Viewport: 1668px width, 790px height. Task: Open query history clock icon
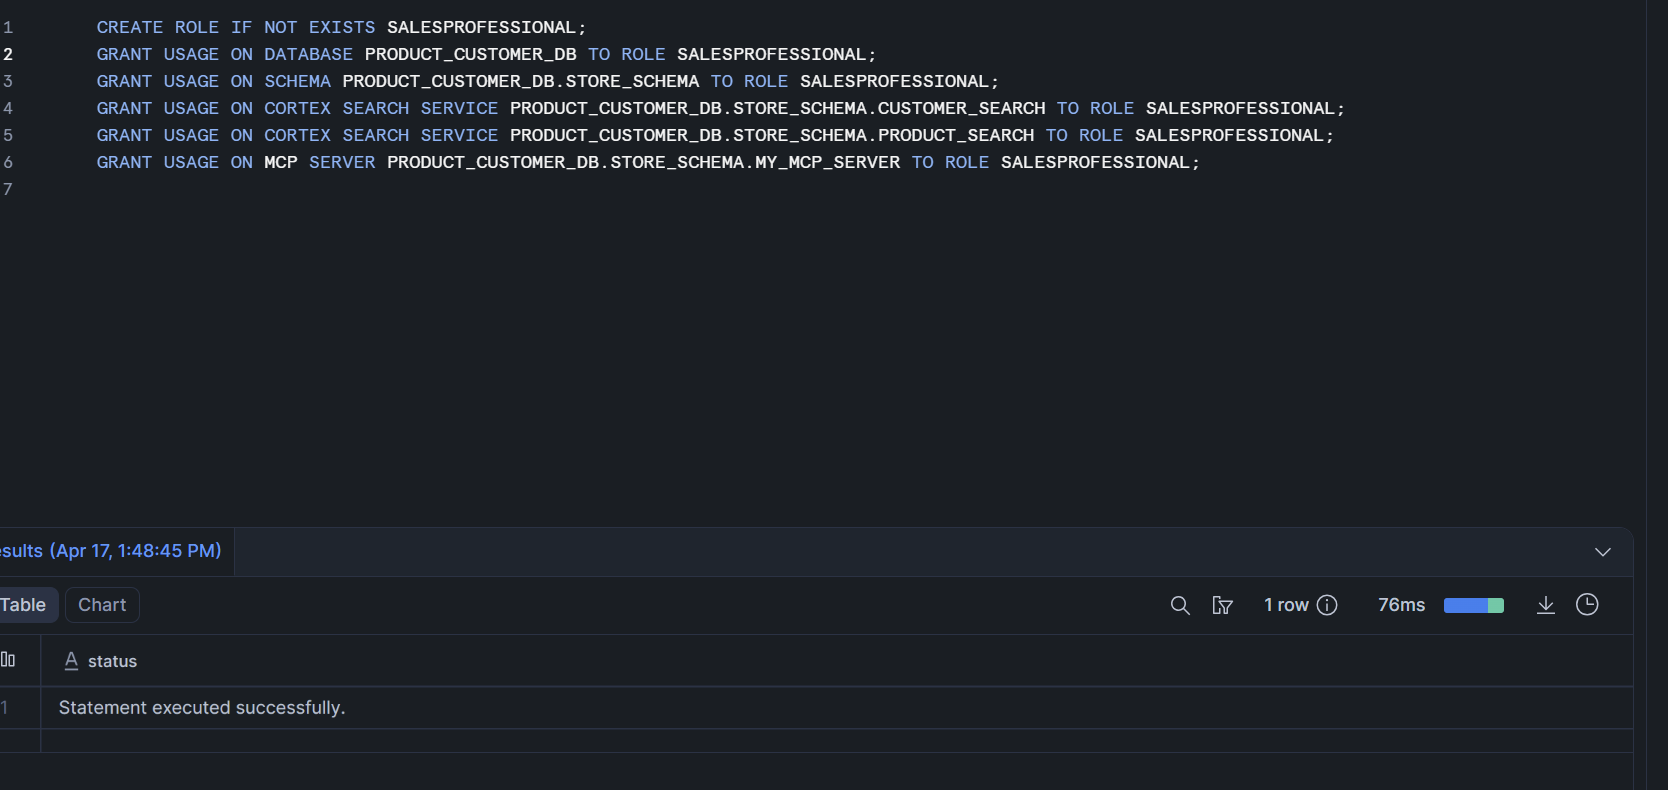tap(1587, 605)
